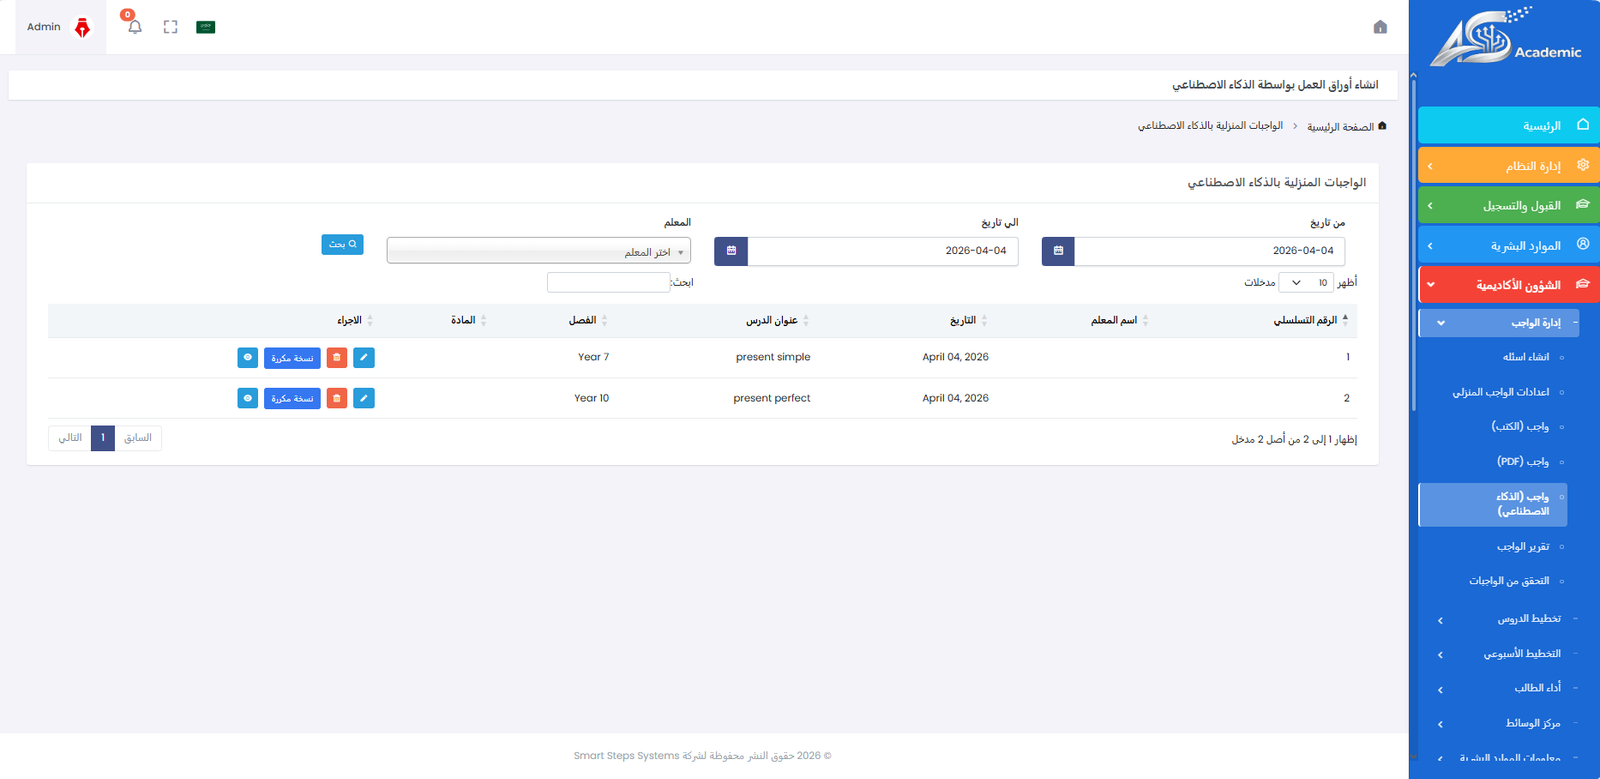View the present perfect homework with eye icon
Viewport: 1600px width, 779px height.
248,398
